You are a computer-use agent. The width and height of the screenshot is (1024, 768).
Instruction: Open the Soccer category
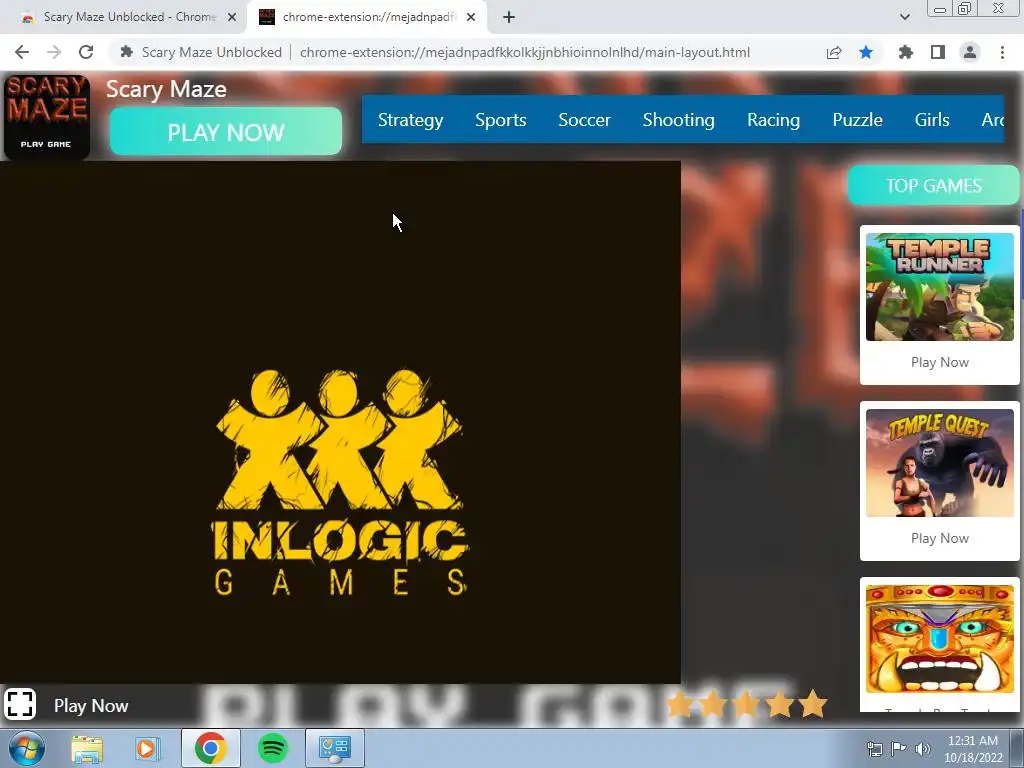click(584, 120)
